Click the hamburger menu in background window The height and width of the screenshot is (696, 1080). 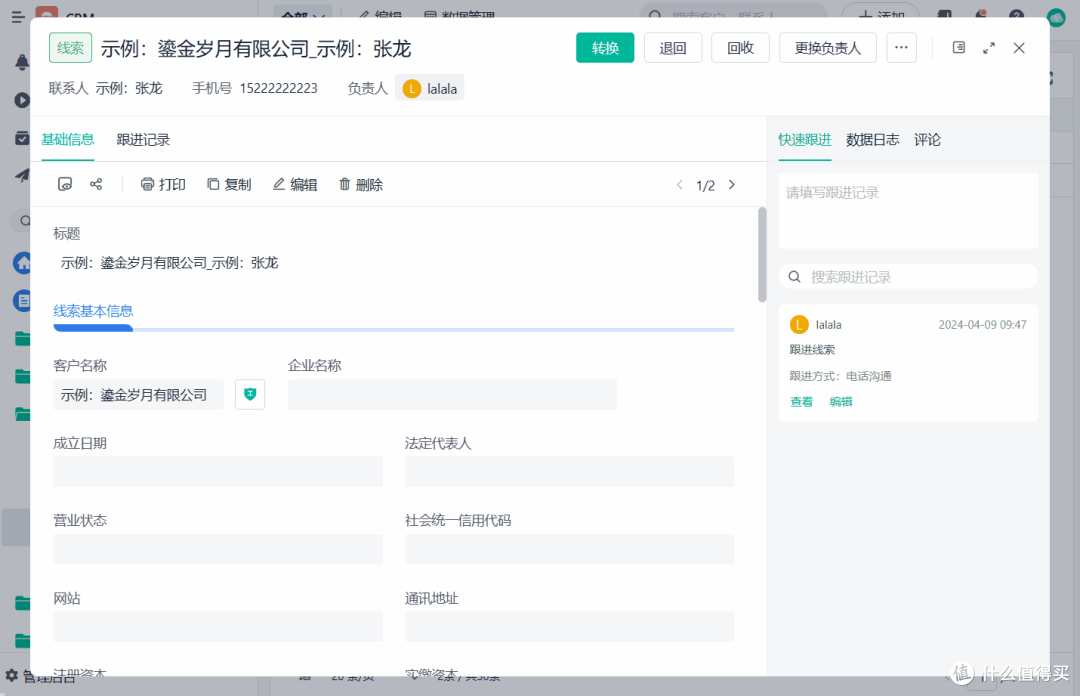click(18, 17)
